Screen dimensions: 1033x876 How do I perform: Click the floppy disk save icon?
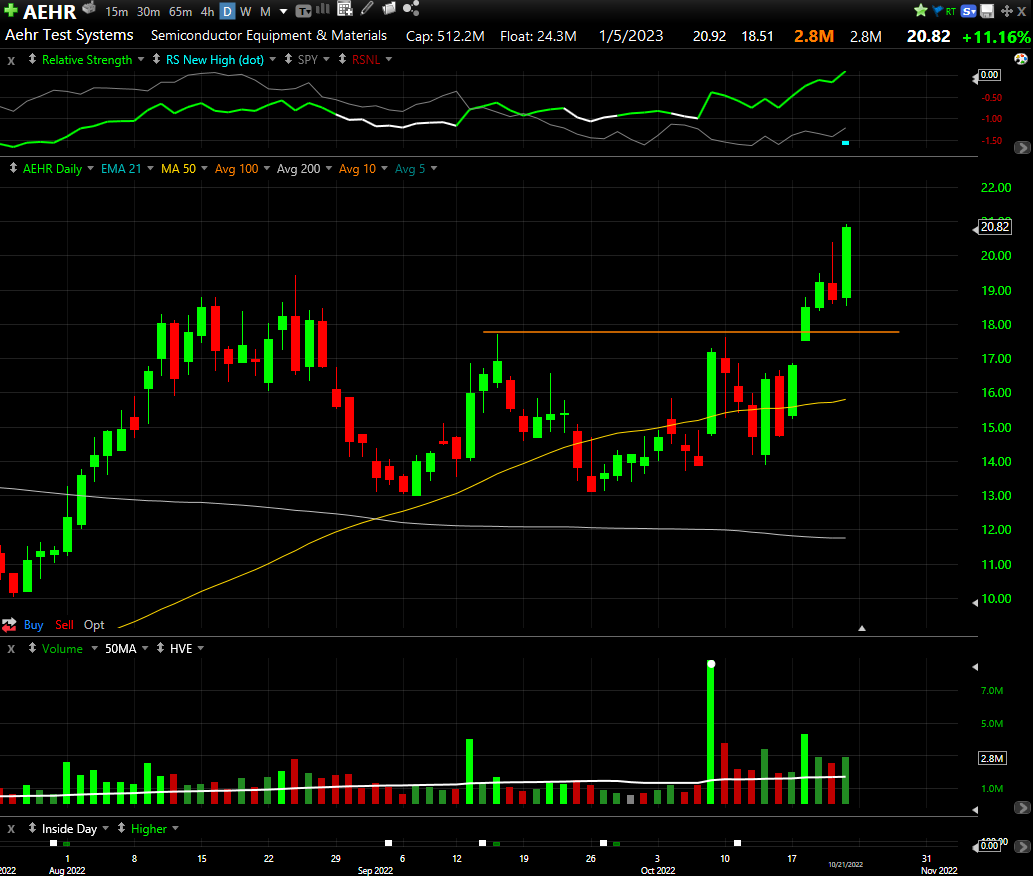click(987, 11)
